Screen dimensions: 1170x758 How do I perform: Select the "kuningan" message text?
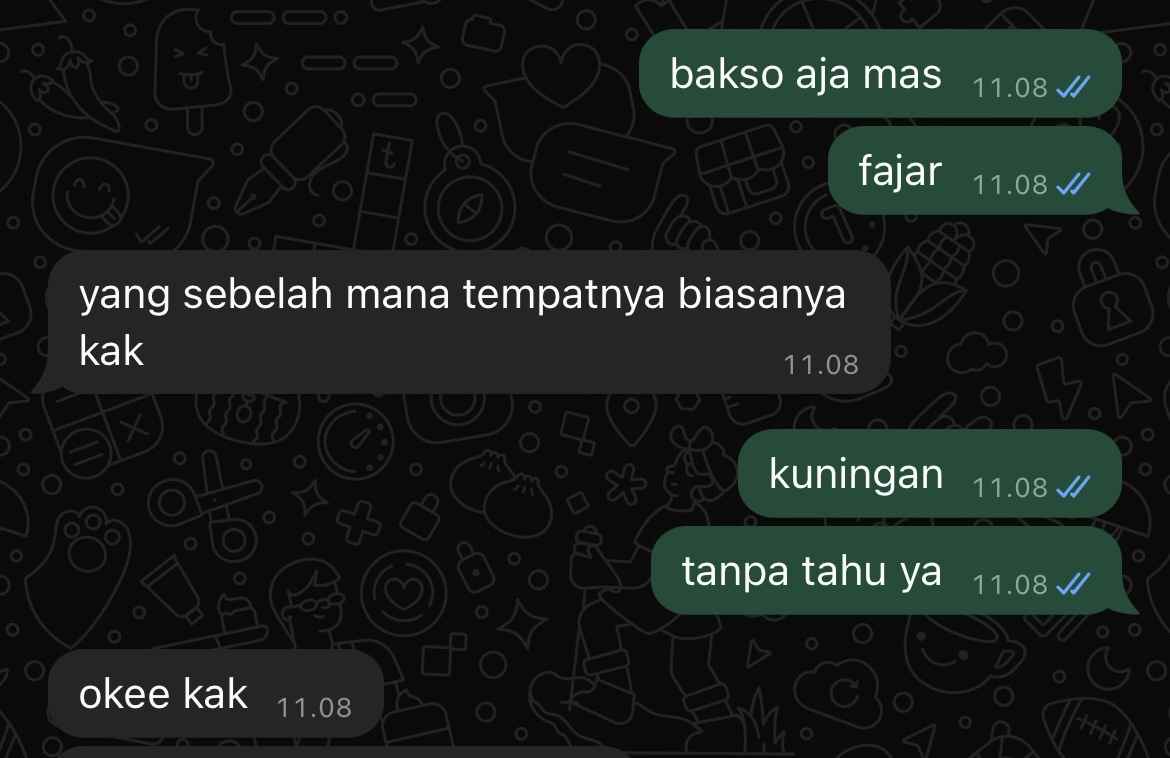pyautogui.click(x=856, y=475)
